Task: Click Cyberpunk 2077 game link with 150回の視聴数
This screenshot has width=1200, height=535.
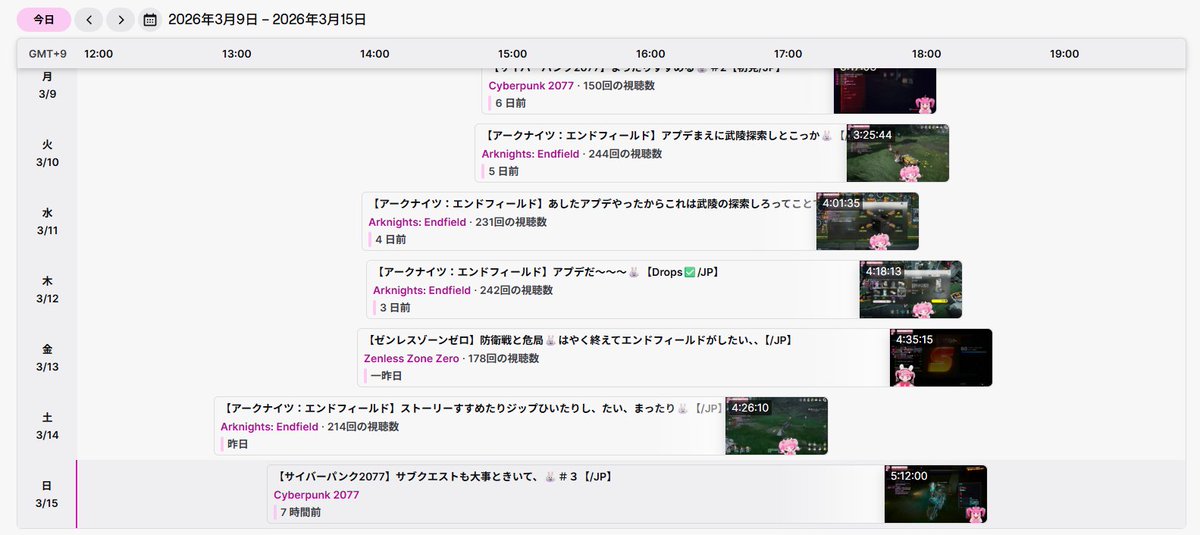Action: (x=531, y=86)
